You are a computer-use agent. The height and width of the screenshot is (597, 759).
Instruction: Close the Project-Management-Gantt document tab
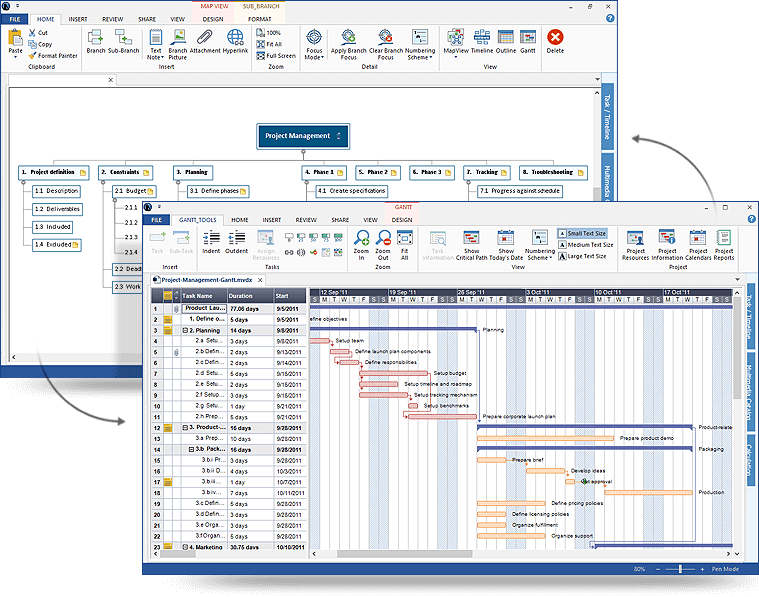click(x=260, y=280)
